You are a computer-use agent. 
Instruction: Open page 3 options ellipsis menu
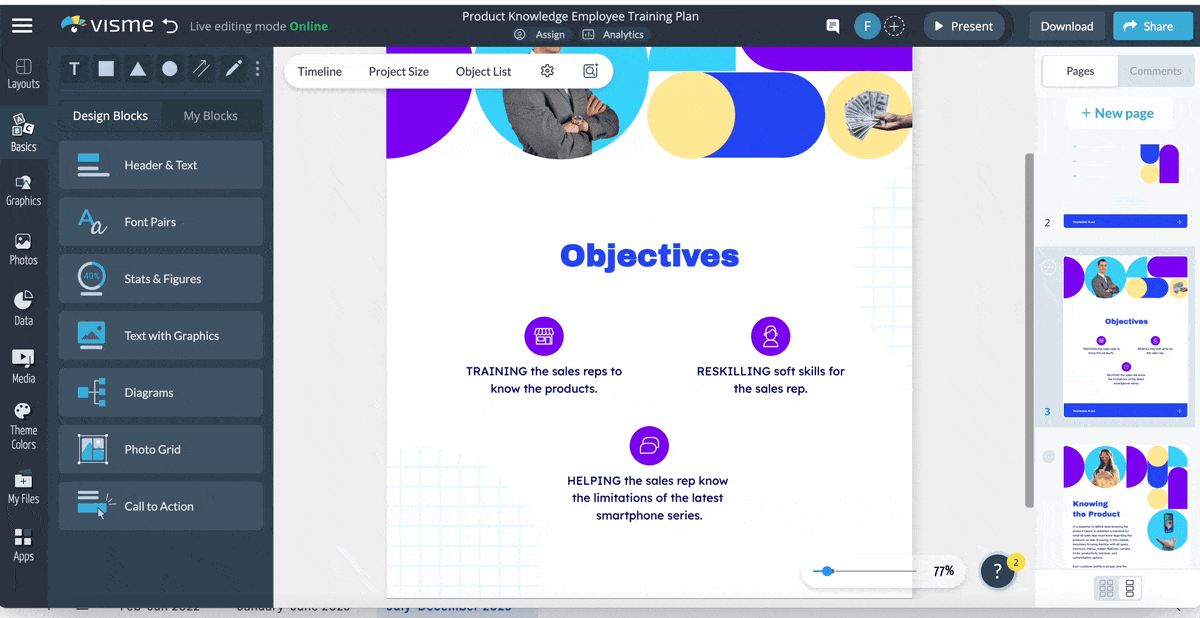[x=1048, y=267]
